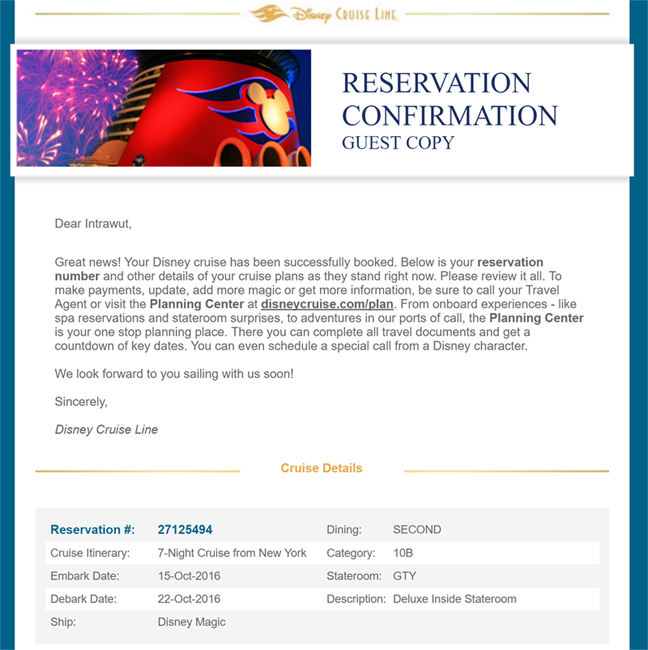Select debark date 22-Oct-2016
Viewport: 648px width, 650px height.
click(x=189, y=599)
